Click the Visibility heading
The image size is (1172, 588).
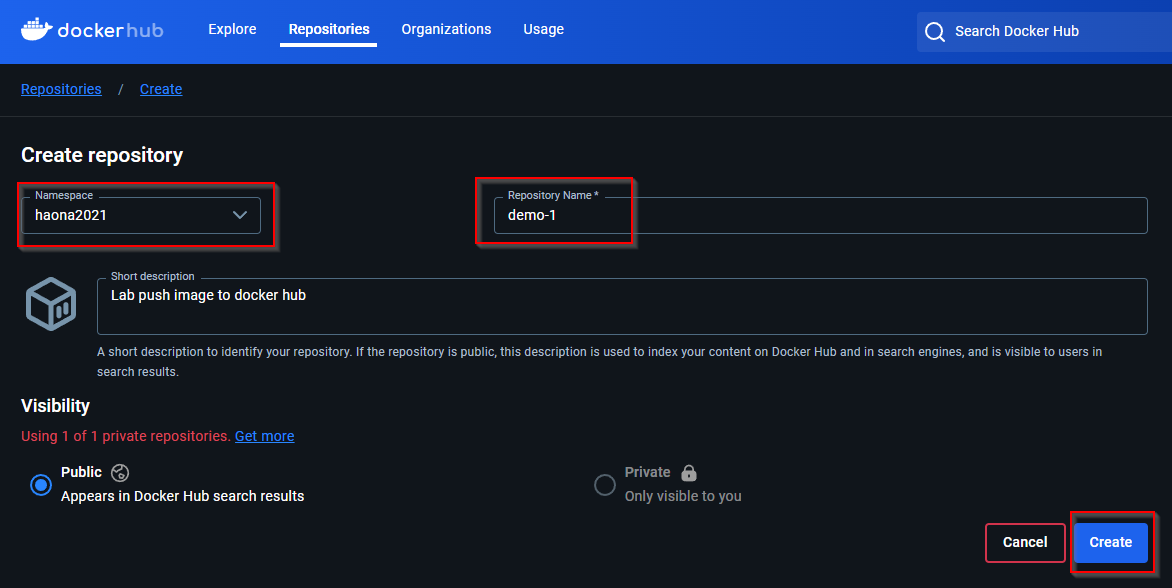(55, 406)
